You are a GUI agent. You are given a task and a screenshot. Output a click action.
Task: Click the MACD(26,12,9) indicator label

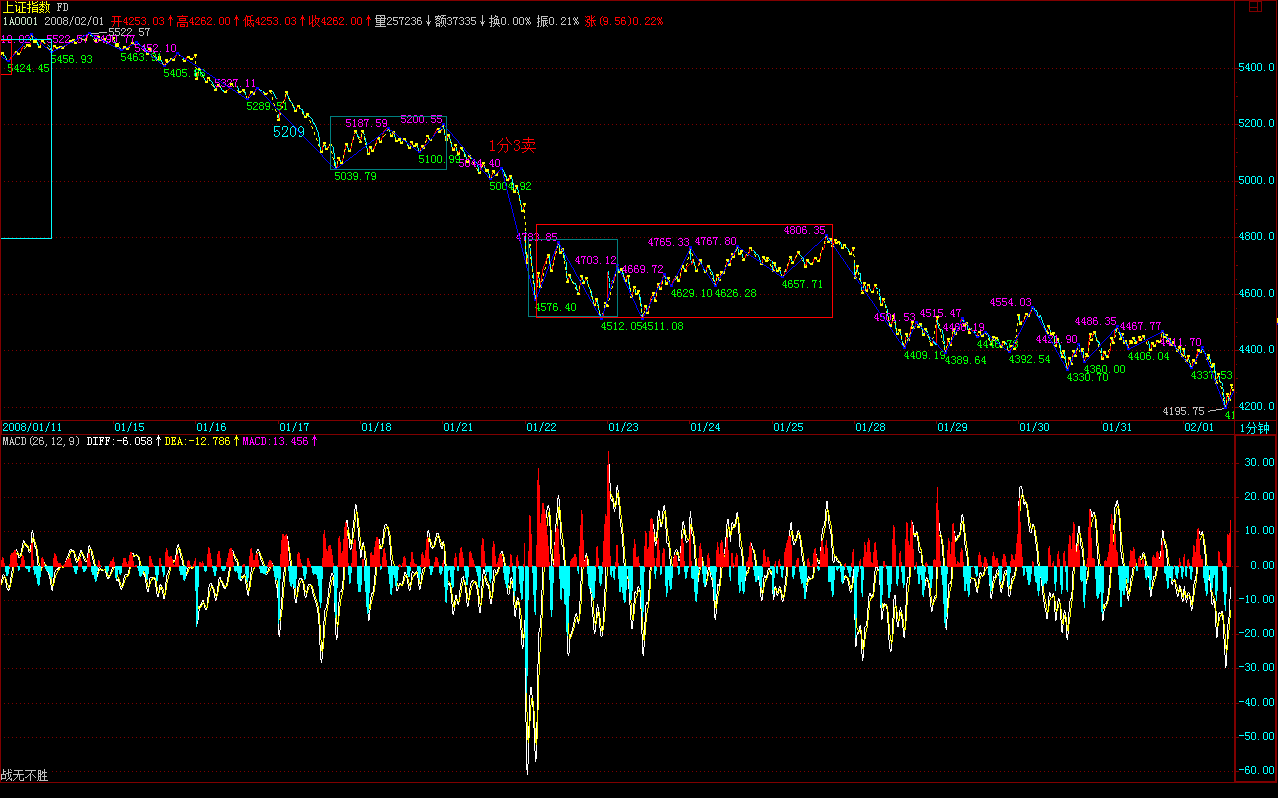(41, 441)
